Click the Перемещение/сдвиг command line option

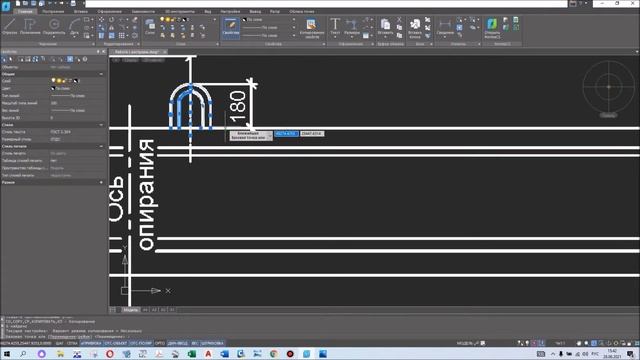click(69, 337)
